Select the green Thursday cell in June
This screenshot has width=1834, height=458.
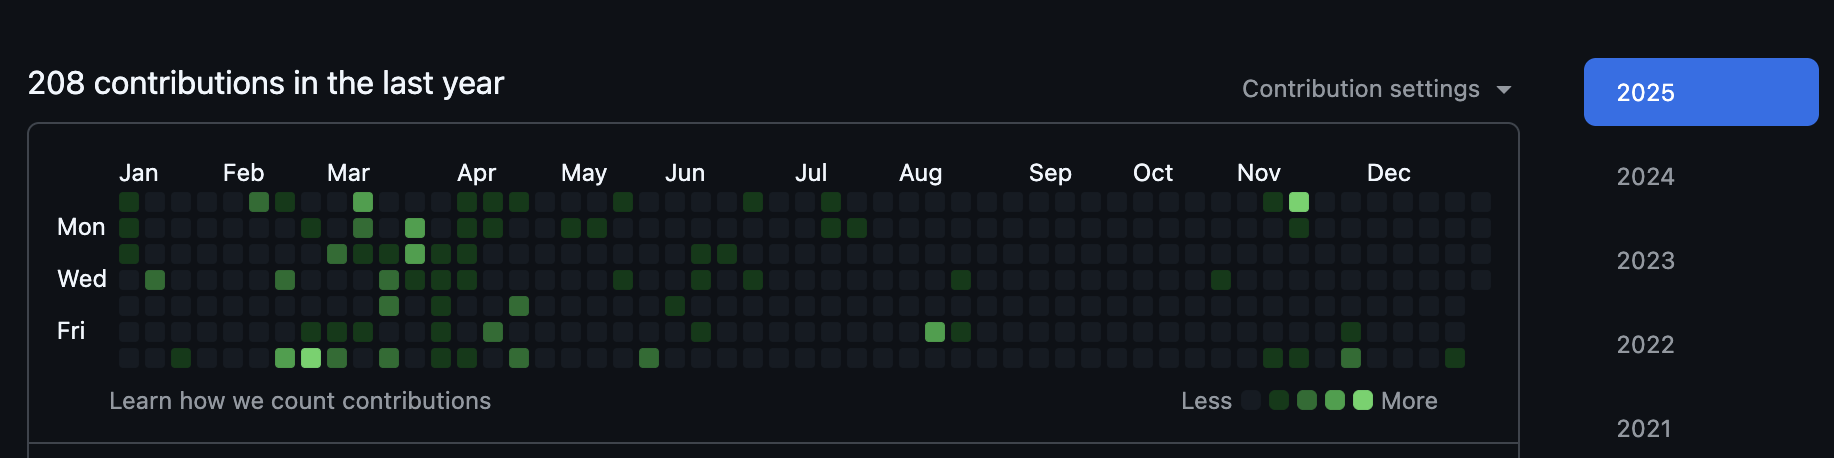(x=675, y=306)
